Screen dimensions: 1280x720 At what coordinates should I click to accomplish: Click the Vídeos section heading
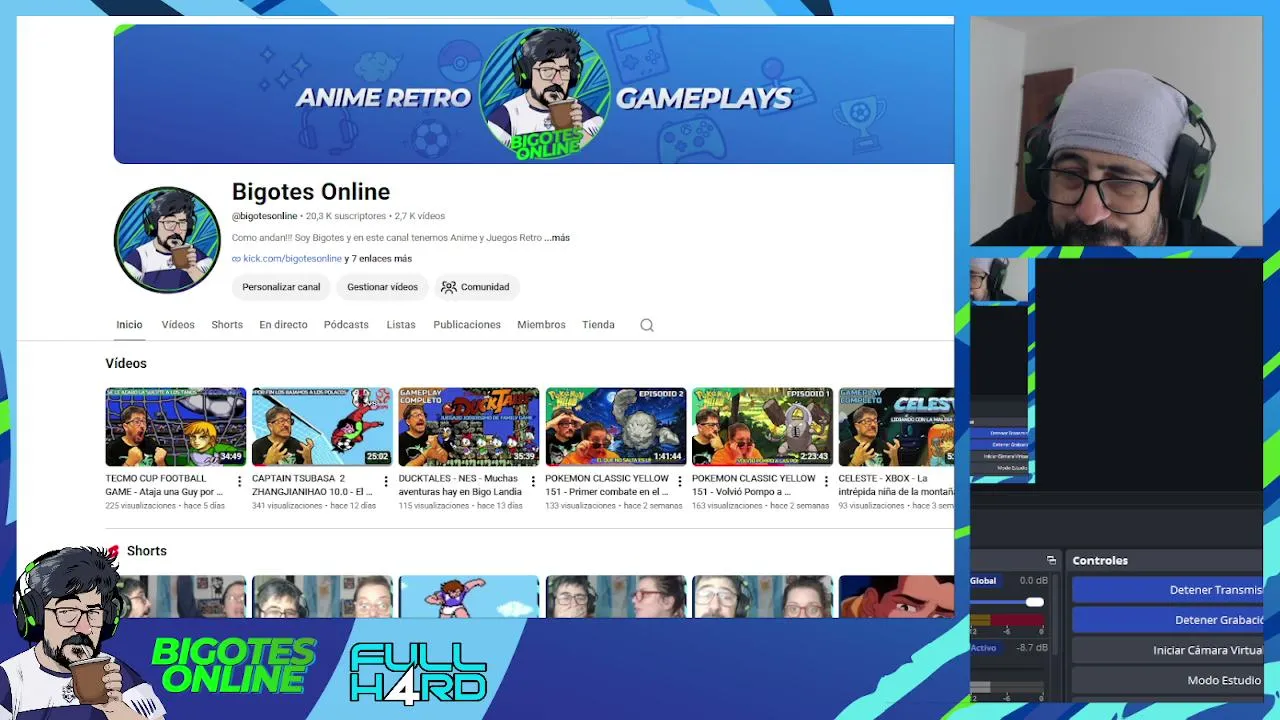[x=126, y=364]
